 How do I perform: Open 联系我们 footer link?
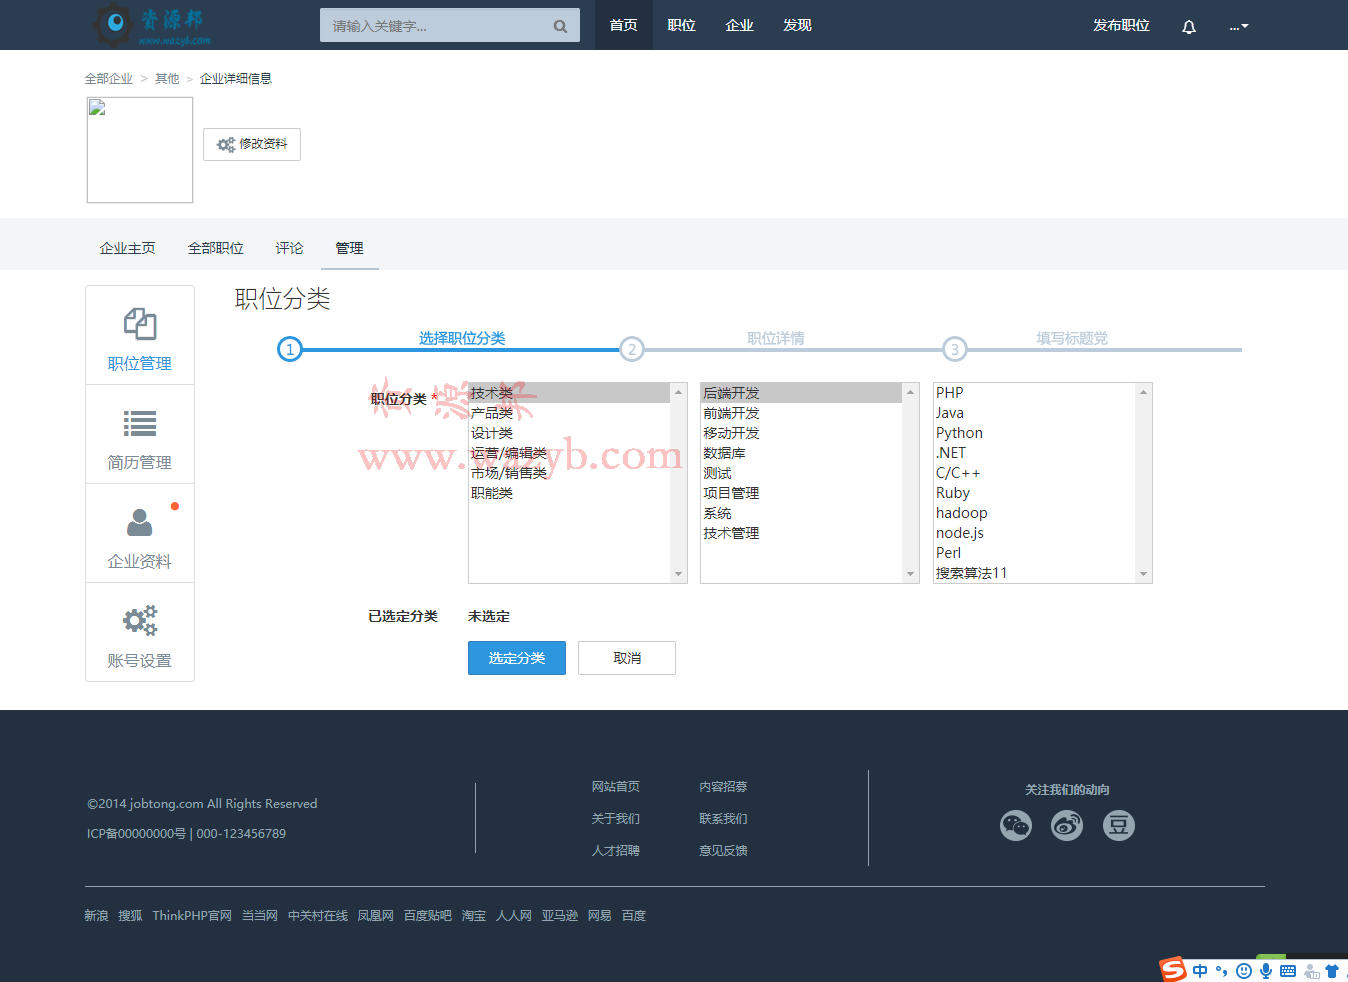(x=724, y=819)
